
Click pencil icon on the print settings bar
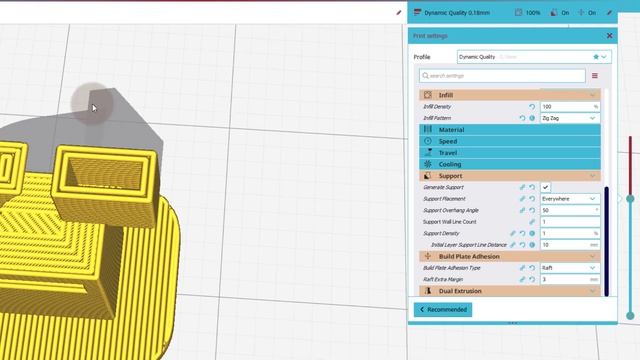(609, 13)
